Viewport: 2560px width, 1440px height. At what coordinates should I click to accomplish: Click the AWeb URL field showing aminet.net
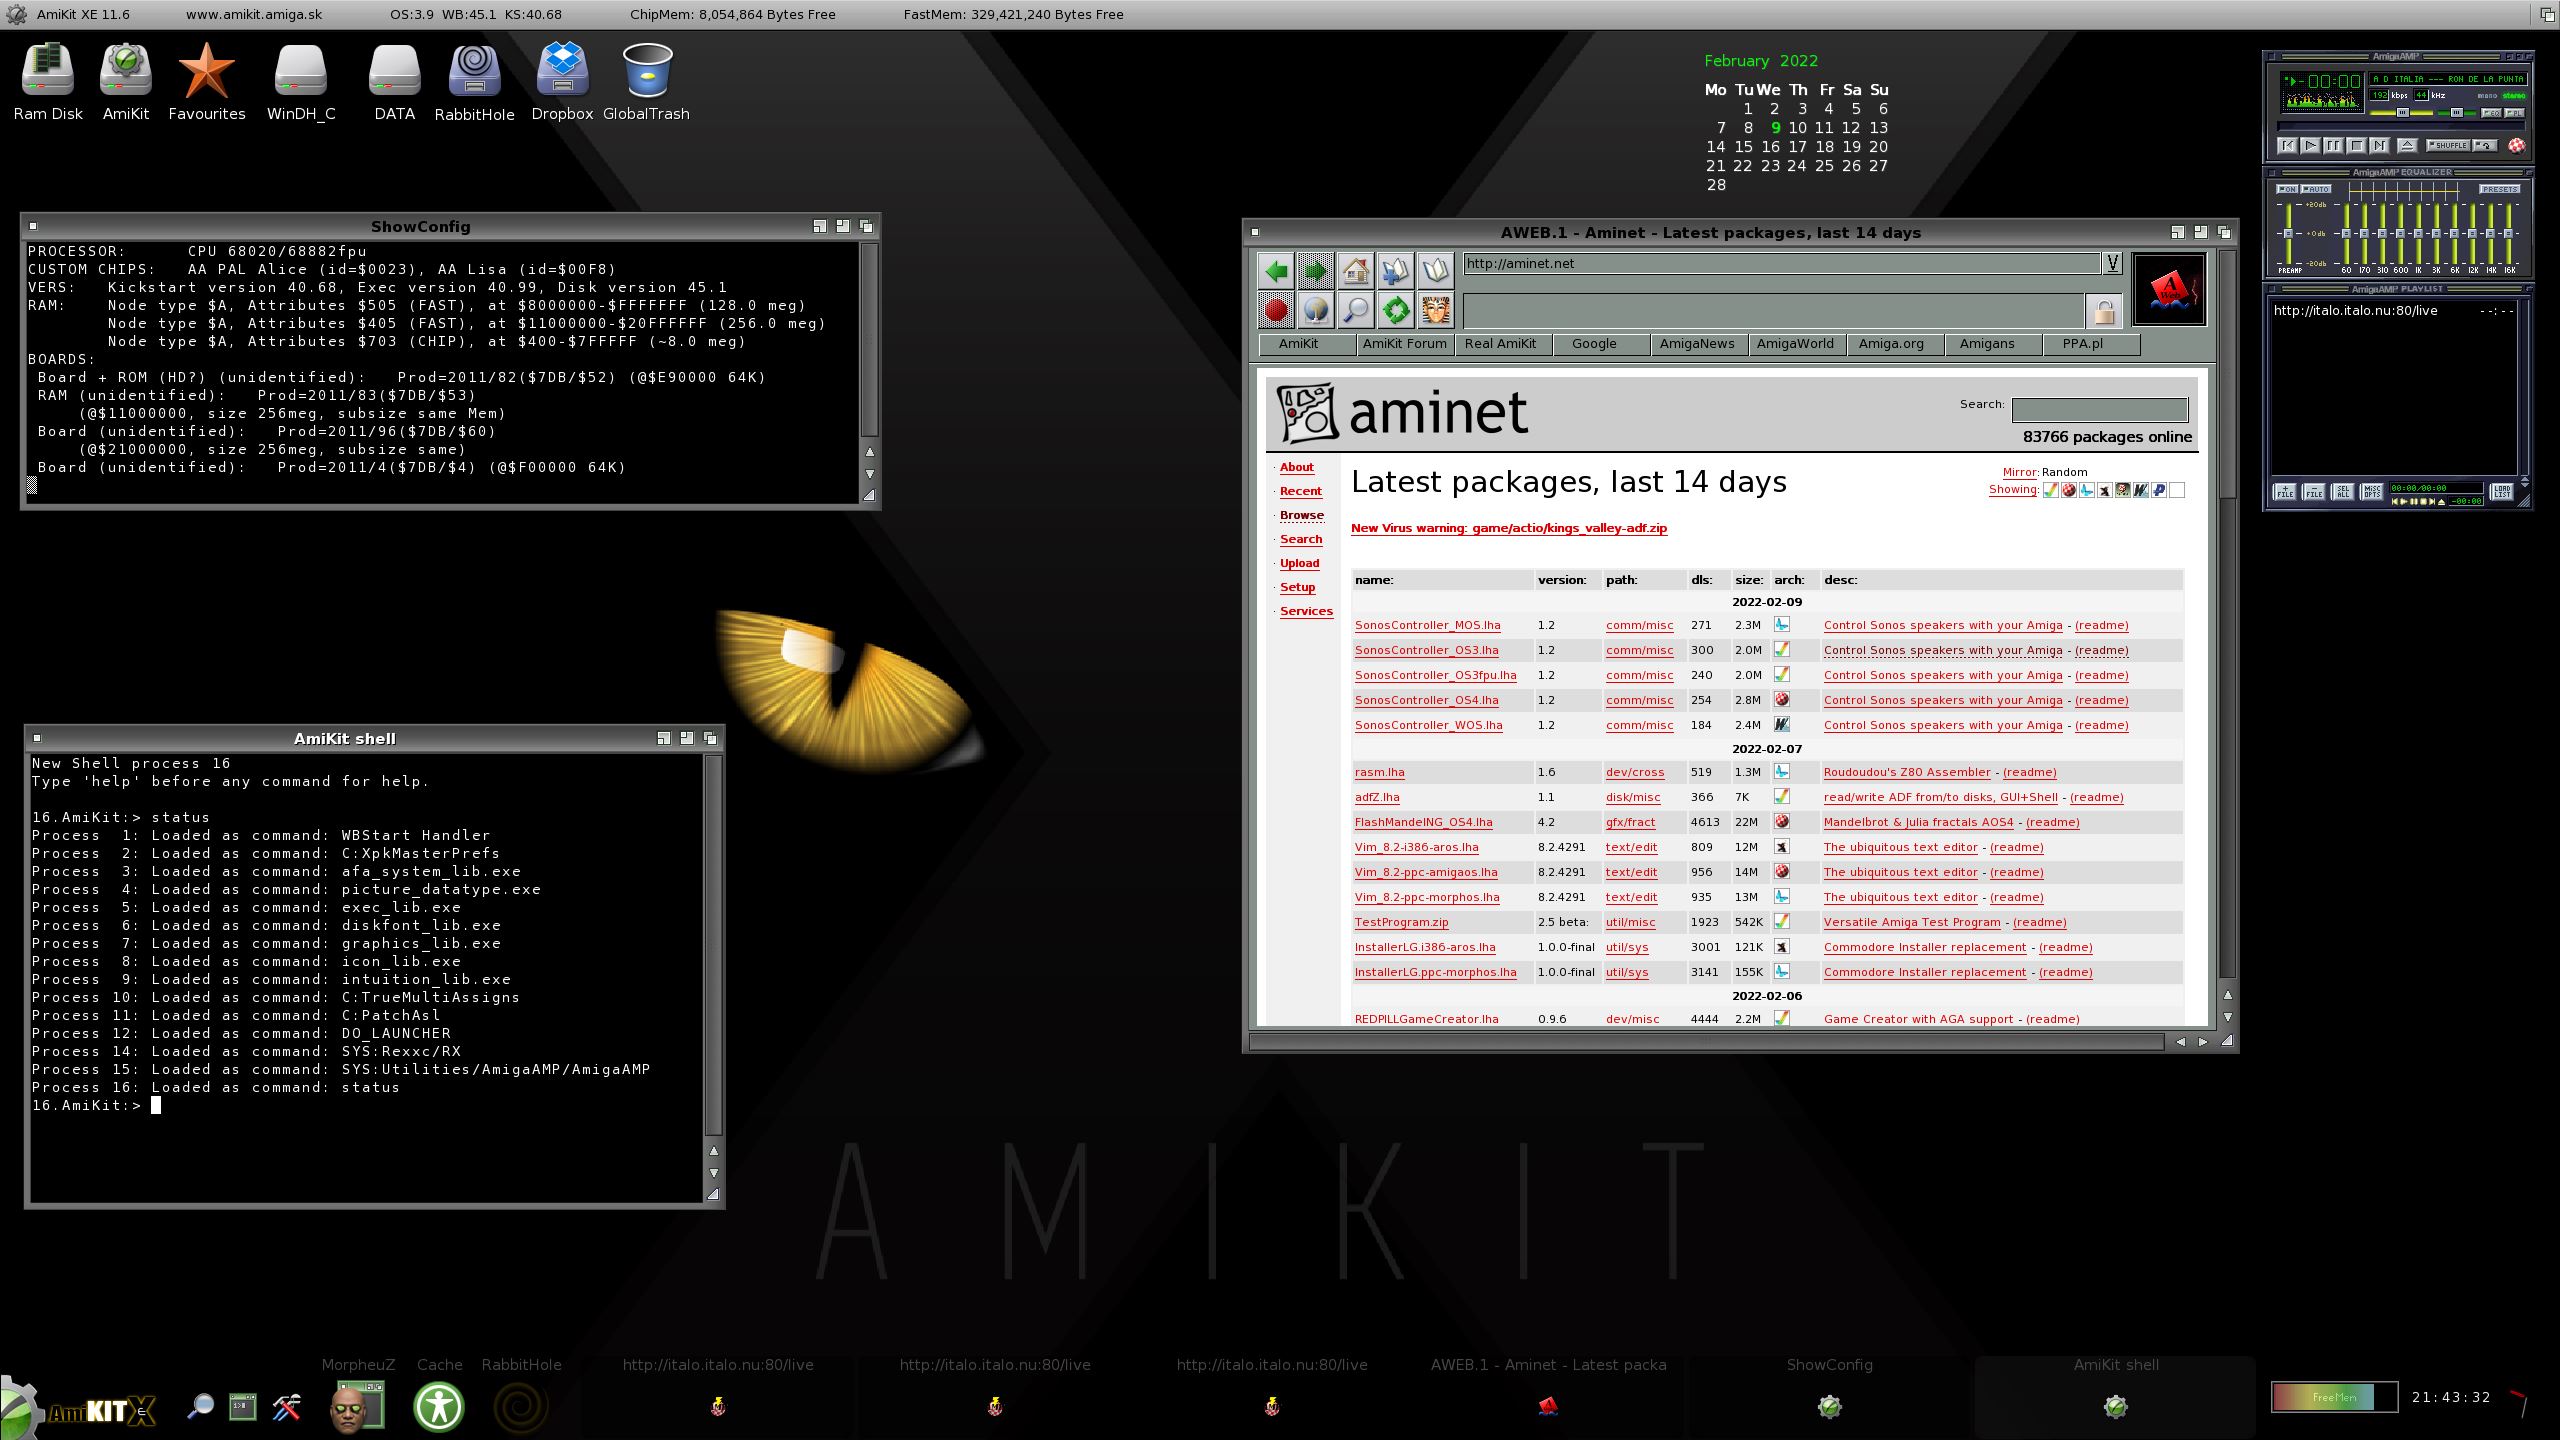[x=1781, y=263]
